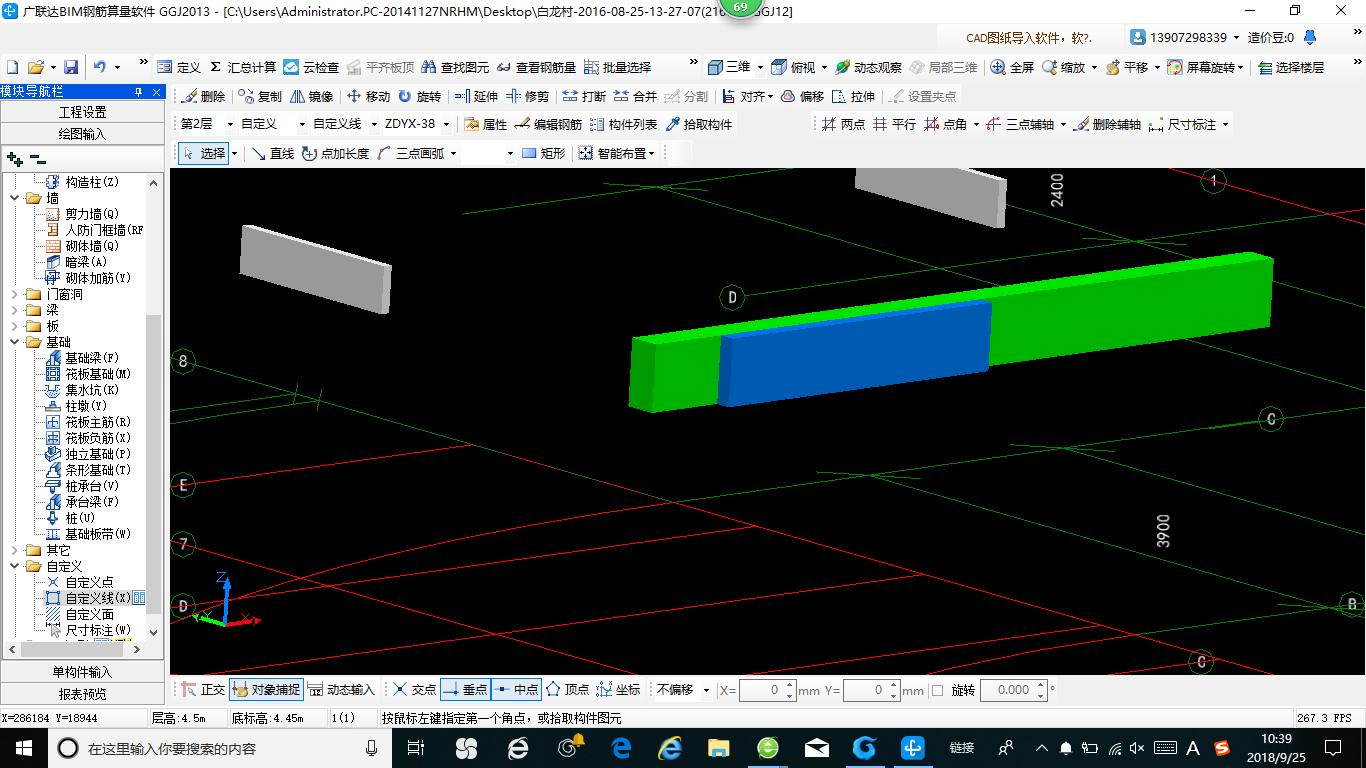Toggle 交点 intersection snap
Image resolution: width=1366 pixels, height=768 pixels.
tap(414, 690)
